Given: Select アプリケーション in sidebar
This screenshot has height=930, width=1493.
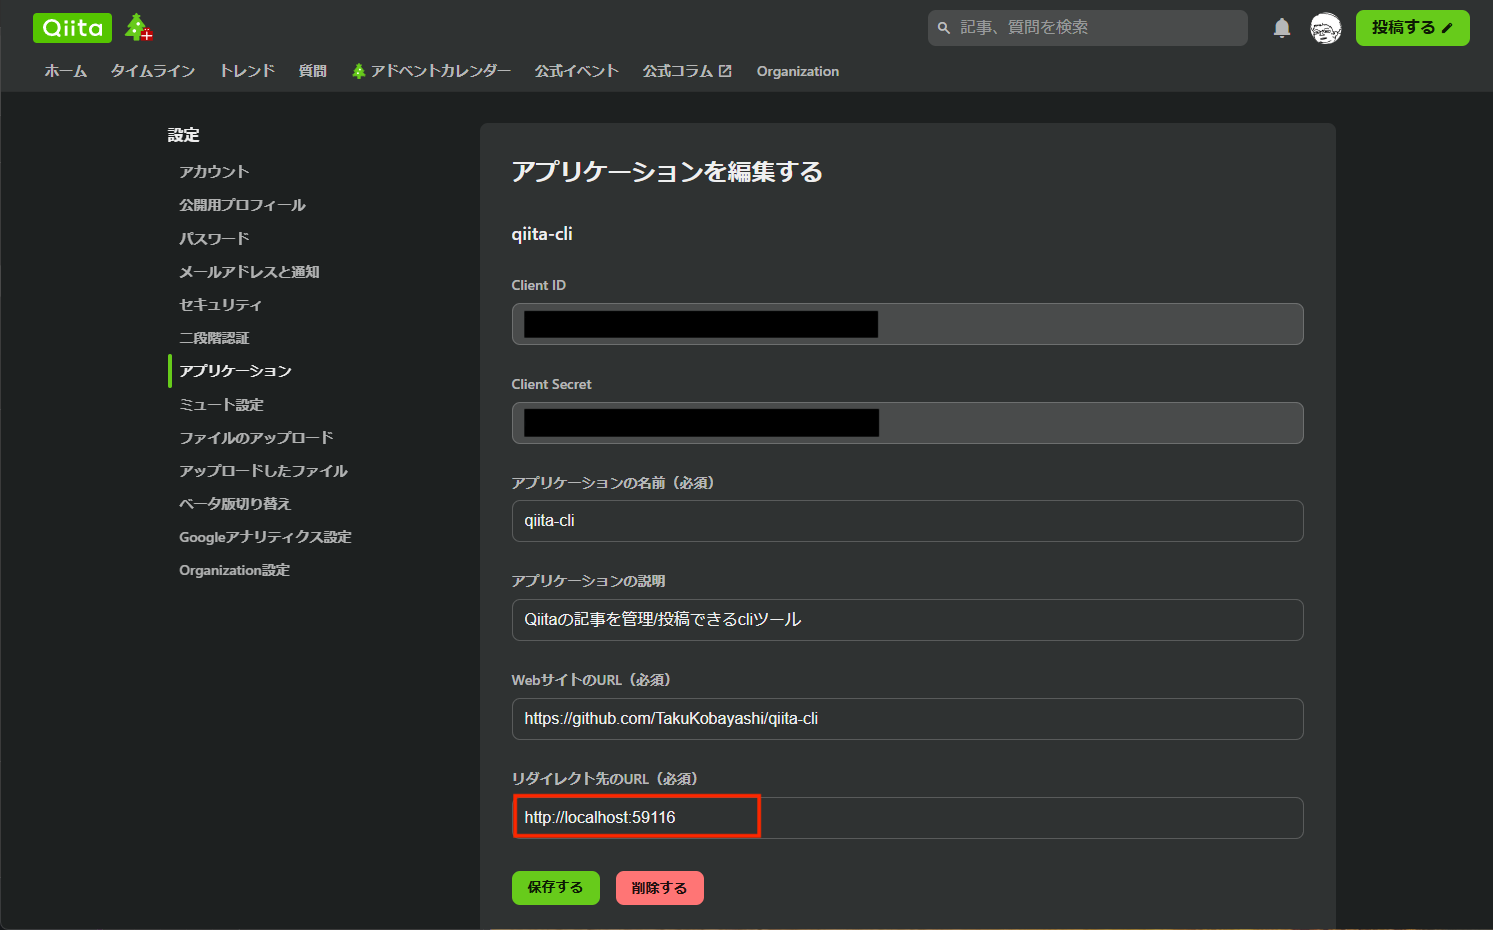Looking at the screenshot, I should pos(235,371).
